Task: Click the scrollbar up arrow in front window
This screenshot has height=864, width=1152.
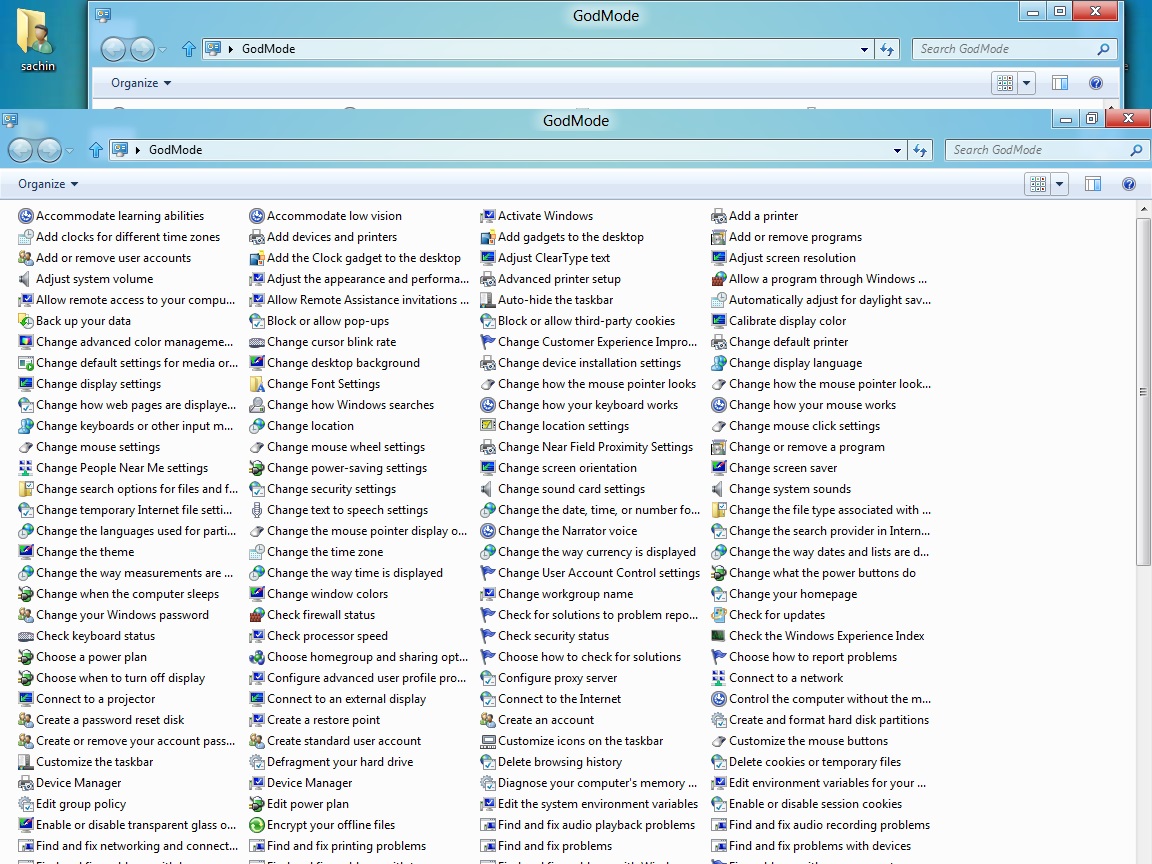Action: pyautogui.click(x=1142, y=209)
